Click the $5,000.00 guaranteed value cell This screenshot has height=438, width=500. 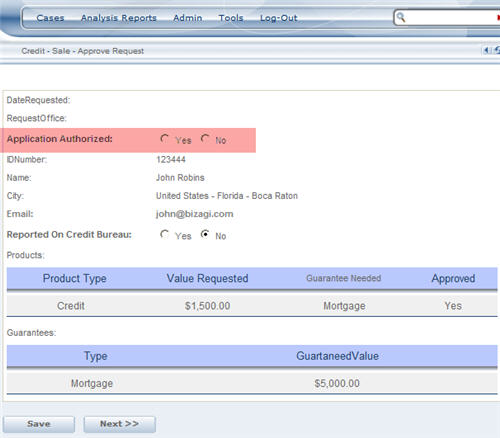[x=337, y=383]
